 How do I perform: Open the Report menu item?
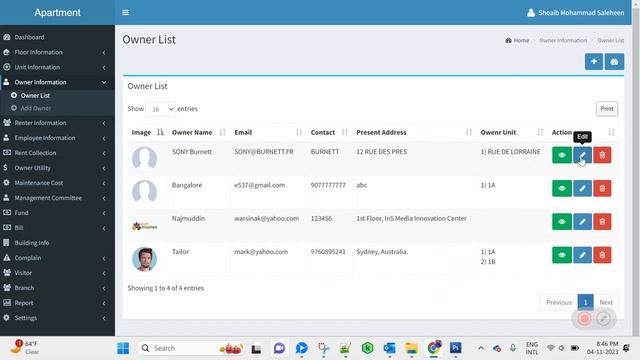[x=57, y=303]
